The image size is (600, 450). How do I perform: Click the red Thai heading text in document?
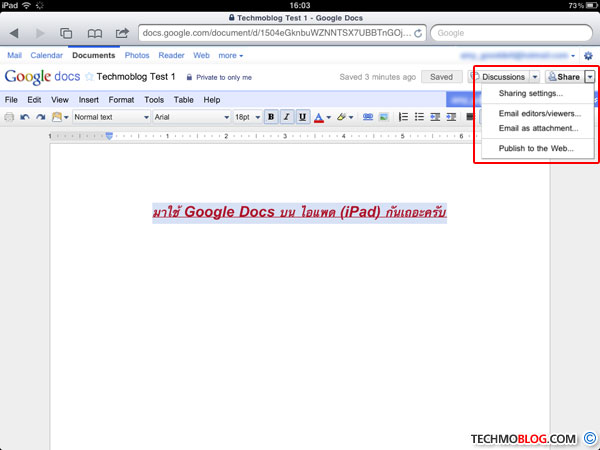pos(300,212)
